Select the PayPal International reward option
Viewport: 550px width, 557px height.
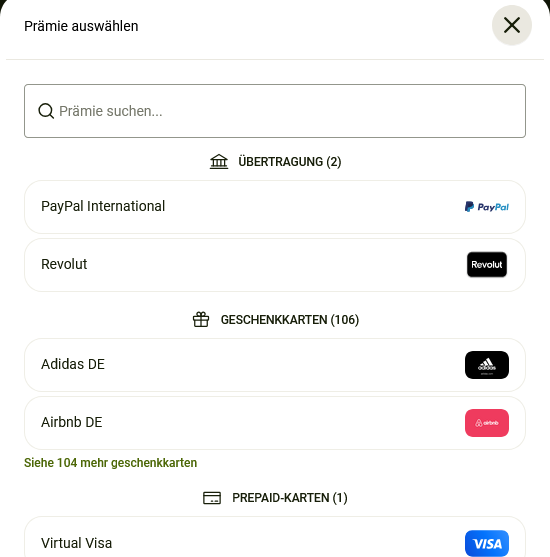[275, 207]
